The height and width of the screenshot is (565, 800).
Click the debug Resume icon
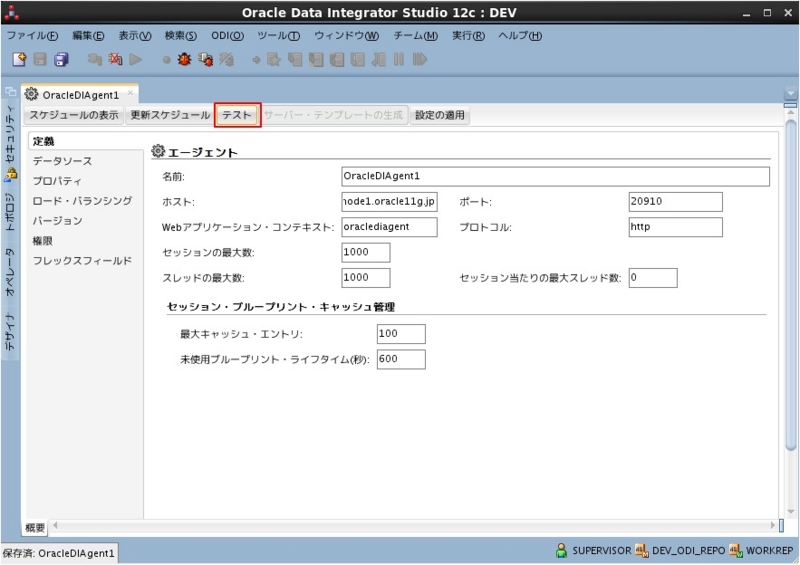point(419,59)
